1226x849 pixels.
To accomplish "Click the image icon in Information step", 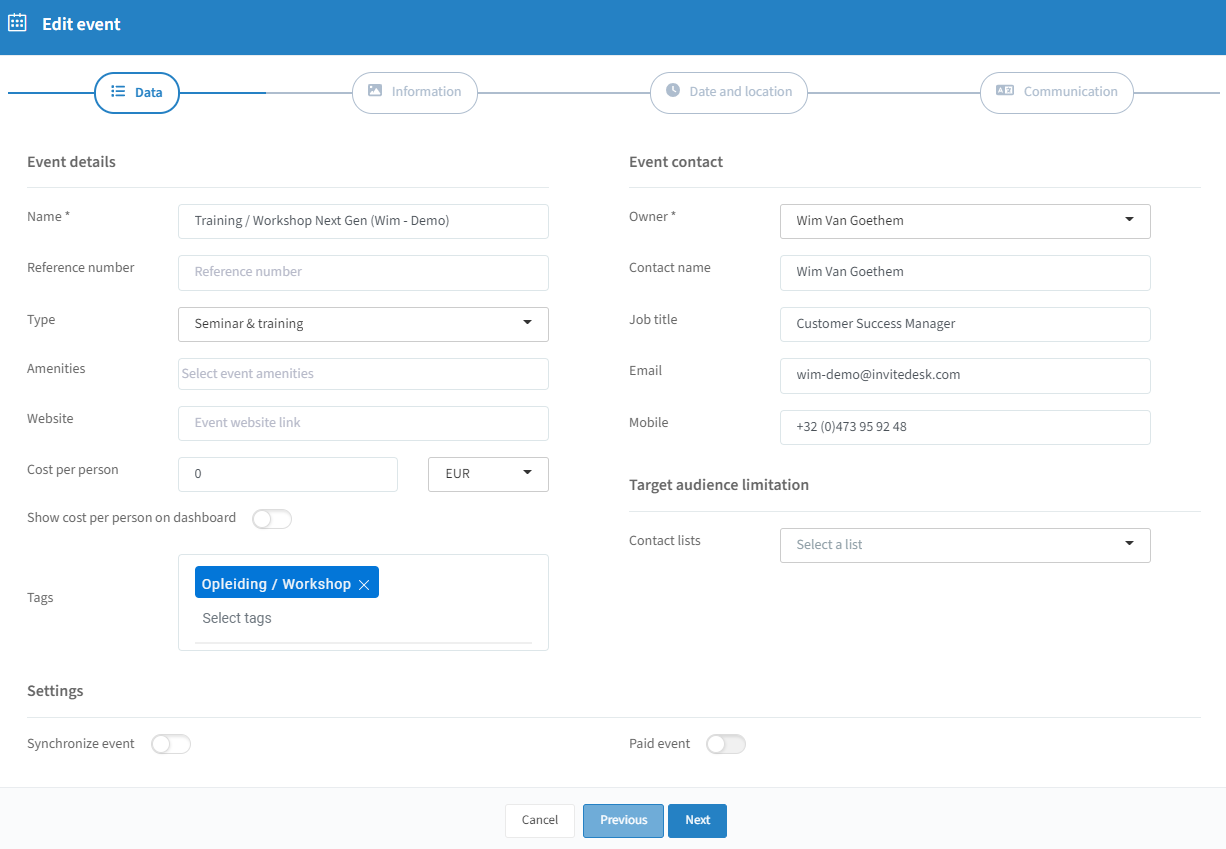I will pos(375,90).
